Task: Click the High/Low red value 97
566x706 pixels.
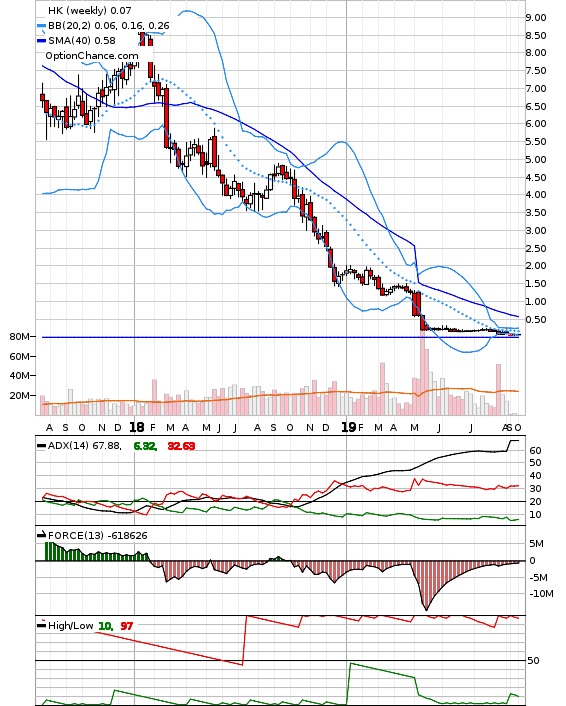Action: pyautogui.click(x=127, y=626)
